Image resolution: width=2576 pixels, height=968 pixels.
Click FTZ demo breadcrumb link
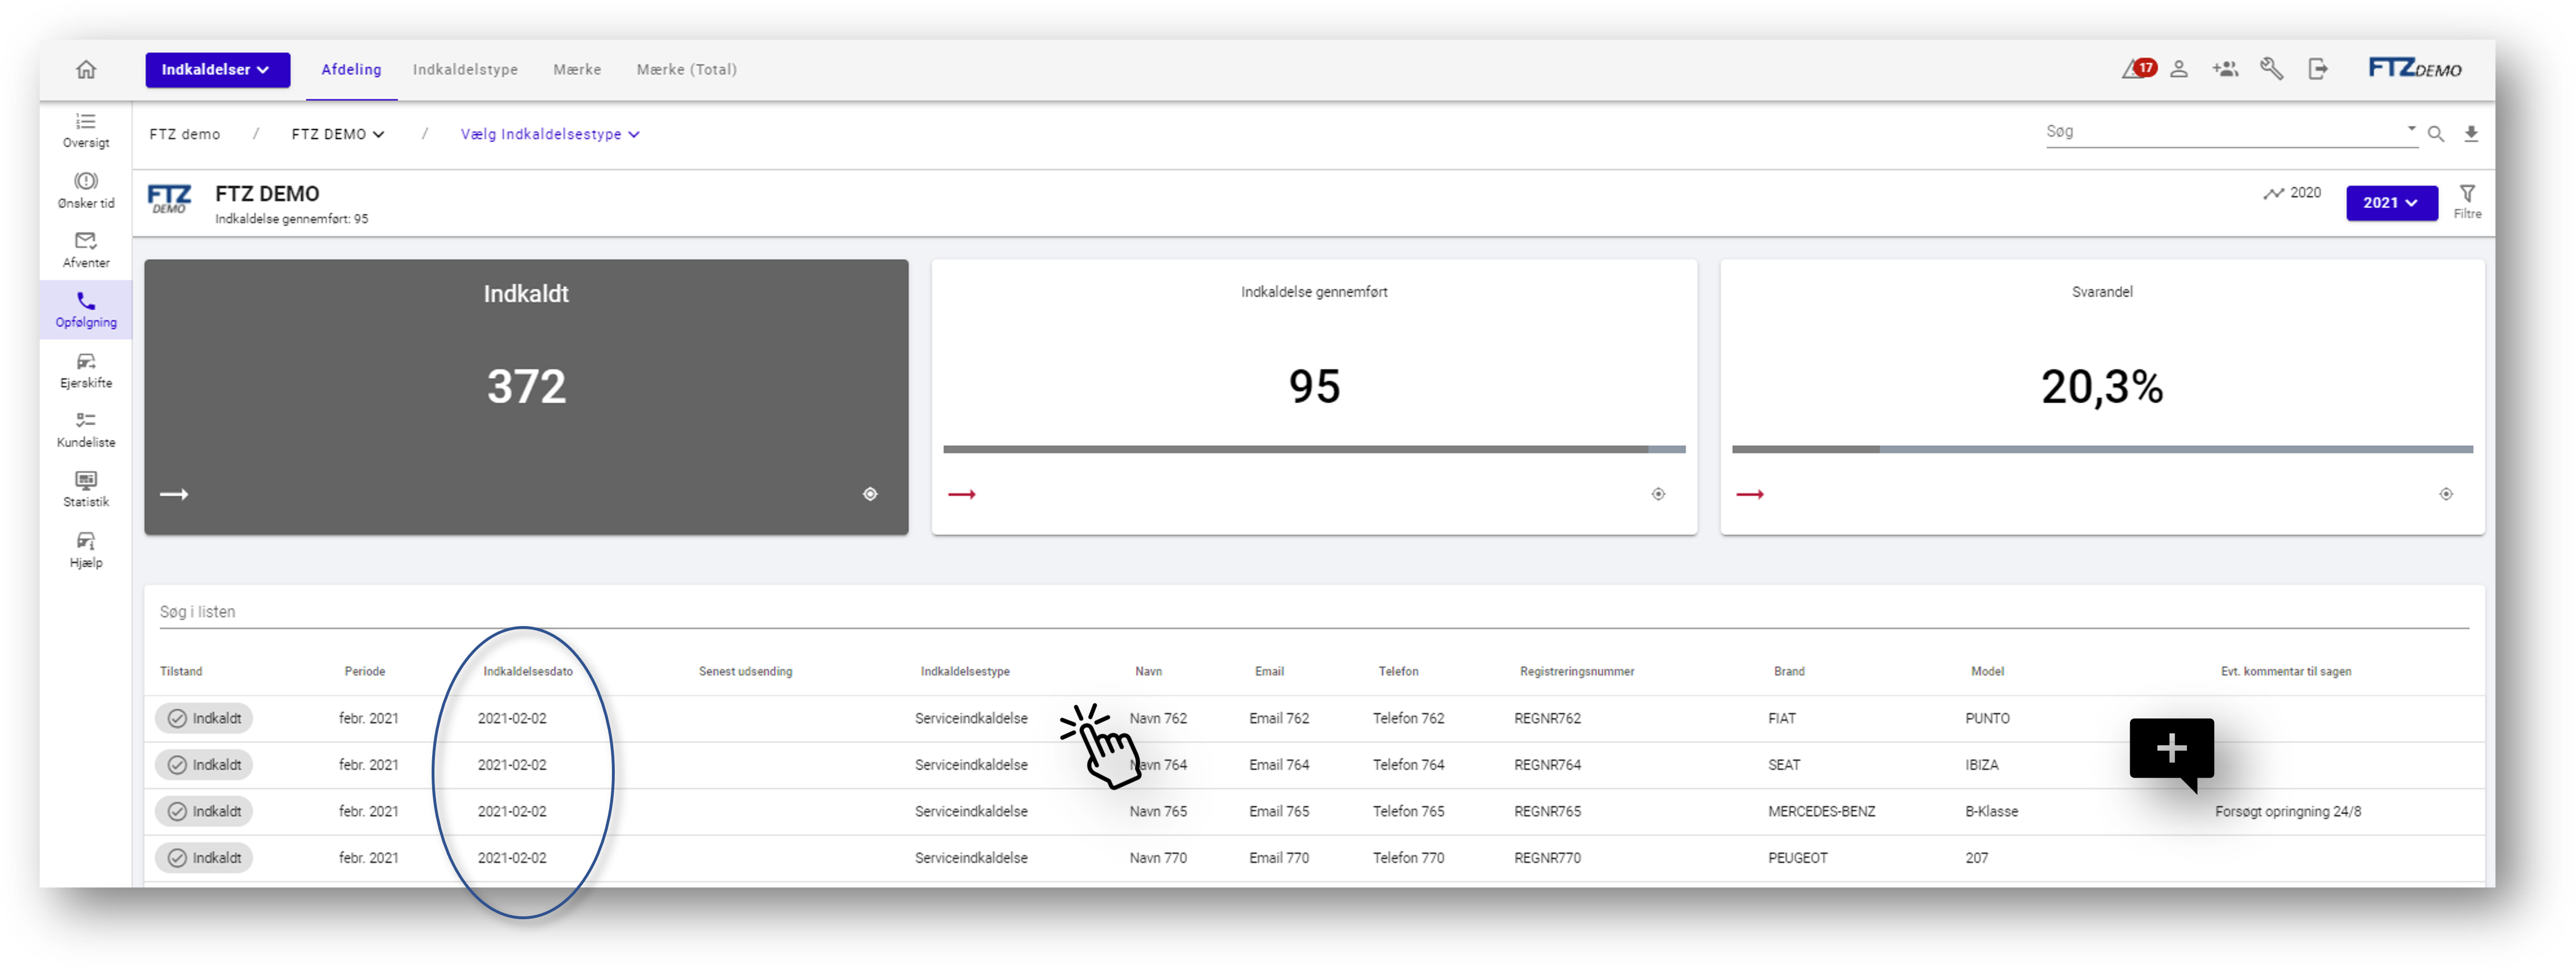pyautogui.click(x=185, y=134)
